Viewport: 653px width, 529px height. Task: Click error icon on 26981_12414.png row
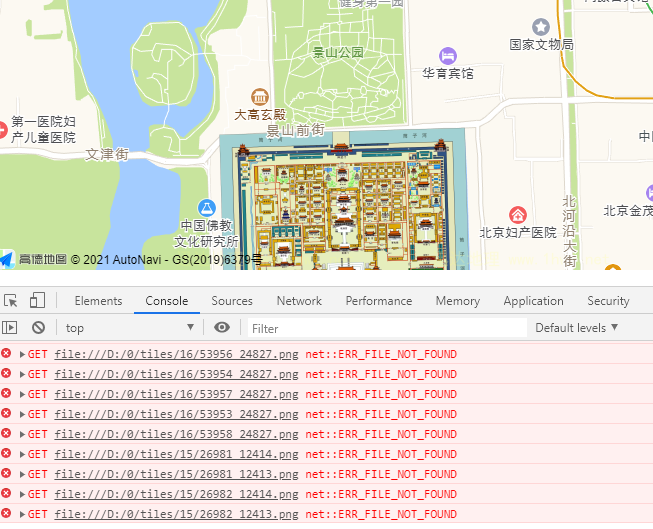click(6, 453)
